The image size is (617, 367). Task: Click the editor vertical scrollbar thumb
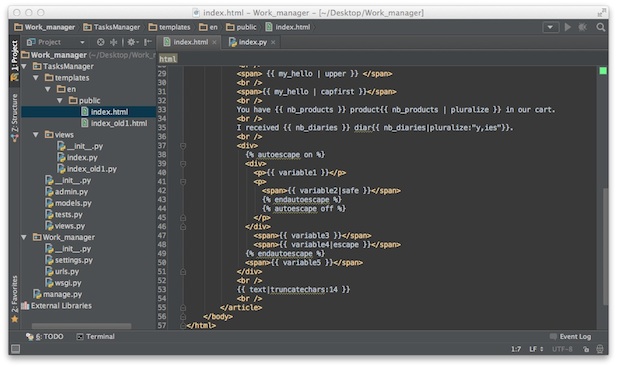point(605,247)
